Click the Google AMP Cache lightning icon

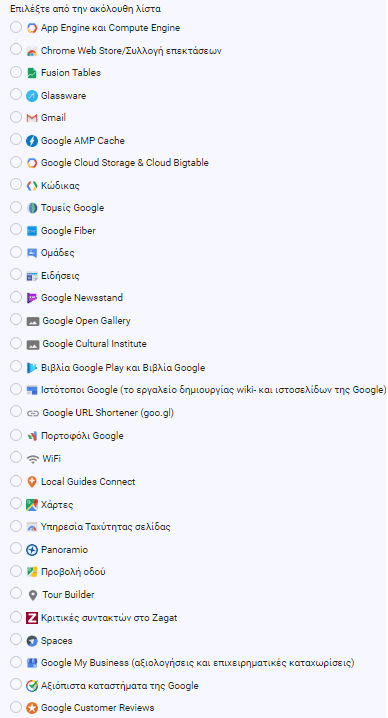(32, 141)
